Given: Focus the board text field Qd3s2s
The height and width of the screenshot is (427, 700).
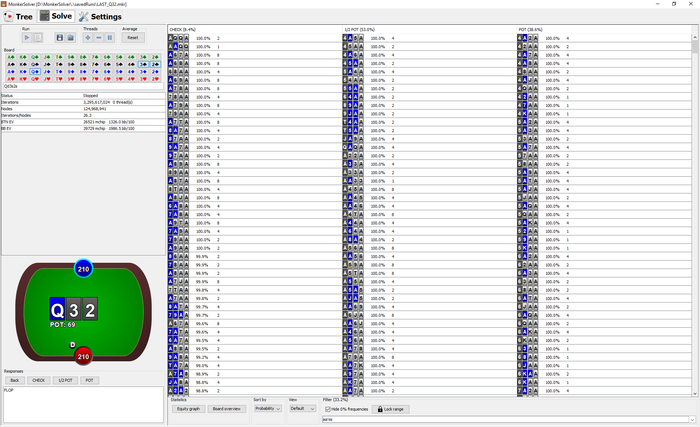Looking at the screenshot, I should click(x=83, y=86).
